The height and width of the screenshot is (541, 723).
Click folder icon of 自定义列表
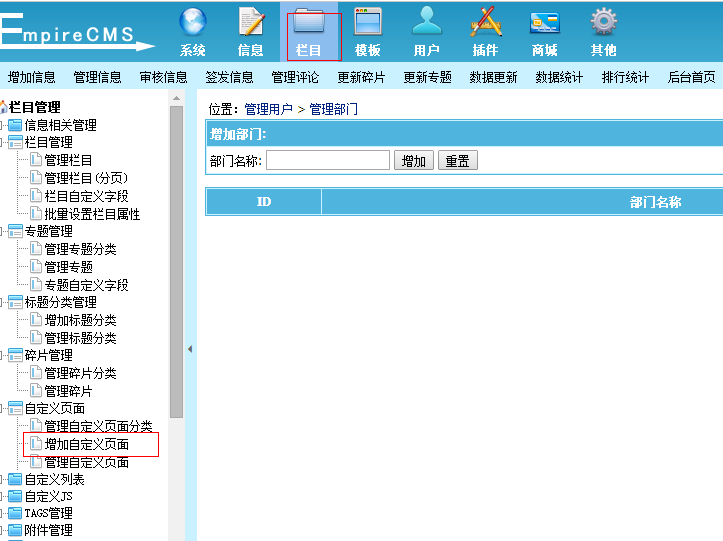[15, 479]
